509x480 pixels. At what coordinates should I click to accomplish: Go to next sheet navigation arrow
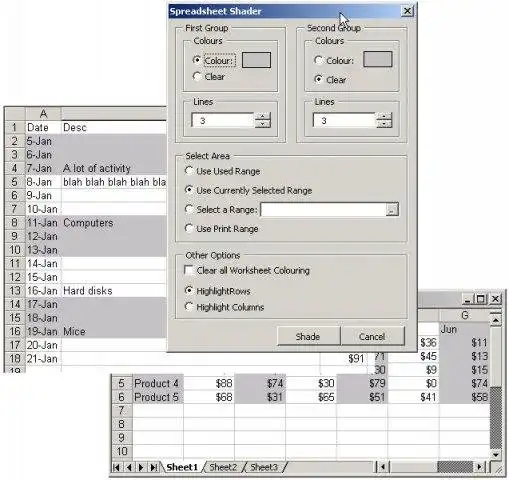point(141,467)
